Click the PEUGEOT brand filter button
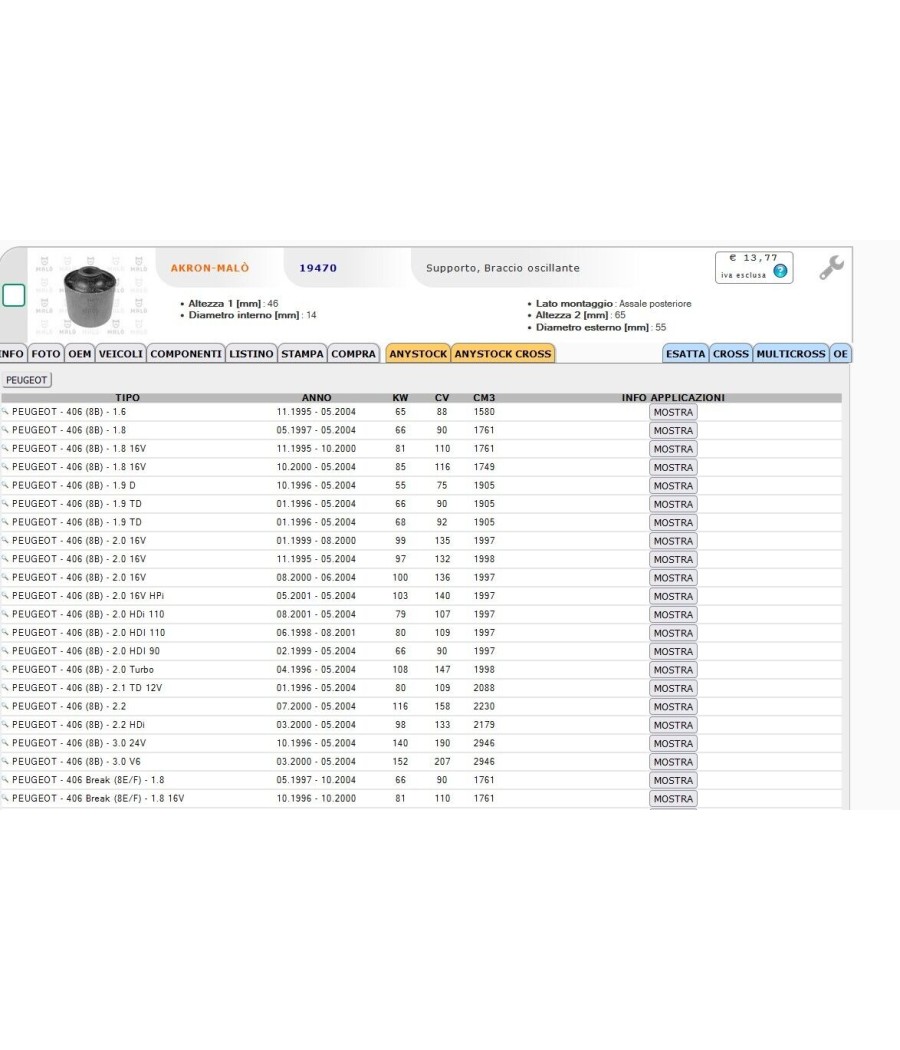The width and height of the screenshot is (900, 1050). 27,380
